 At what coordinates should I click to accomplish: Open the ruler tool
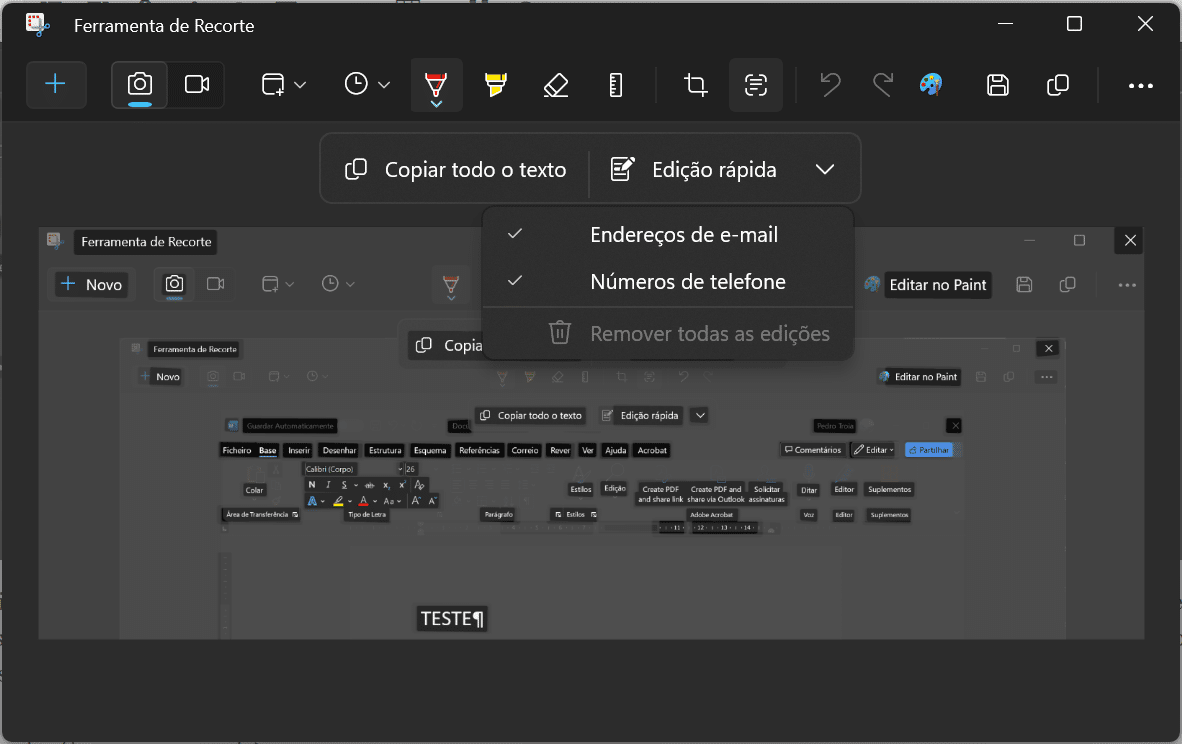pyautogui.click(x=615, y=85)
